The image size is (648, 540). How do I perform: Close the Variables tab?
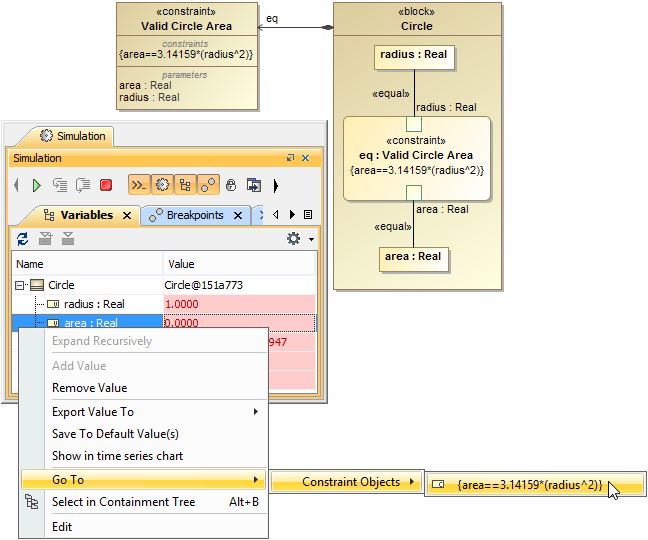tap(127, 215)
